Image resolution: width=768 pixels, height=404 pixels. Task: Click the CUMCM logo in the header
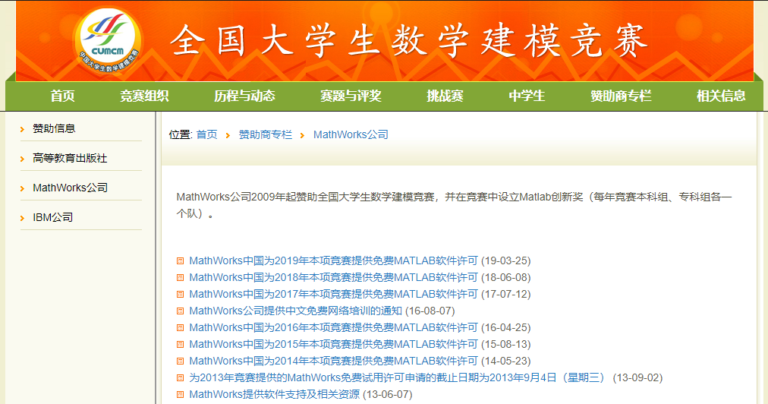pos(109,39)
